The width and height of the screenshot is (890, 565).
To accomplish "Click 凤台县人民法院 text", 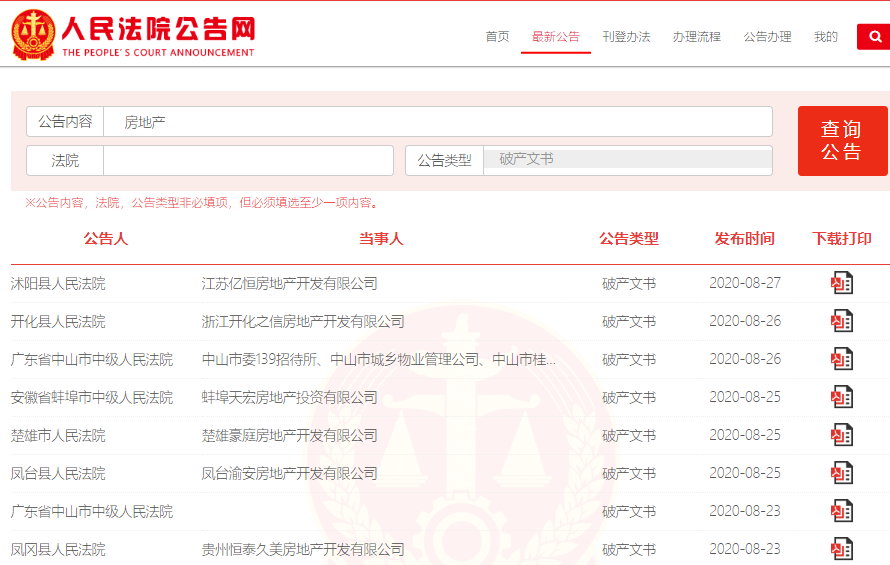I will coord(58,474).
